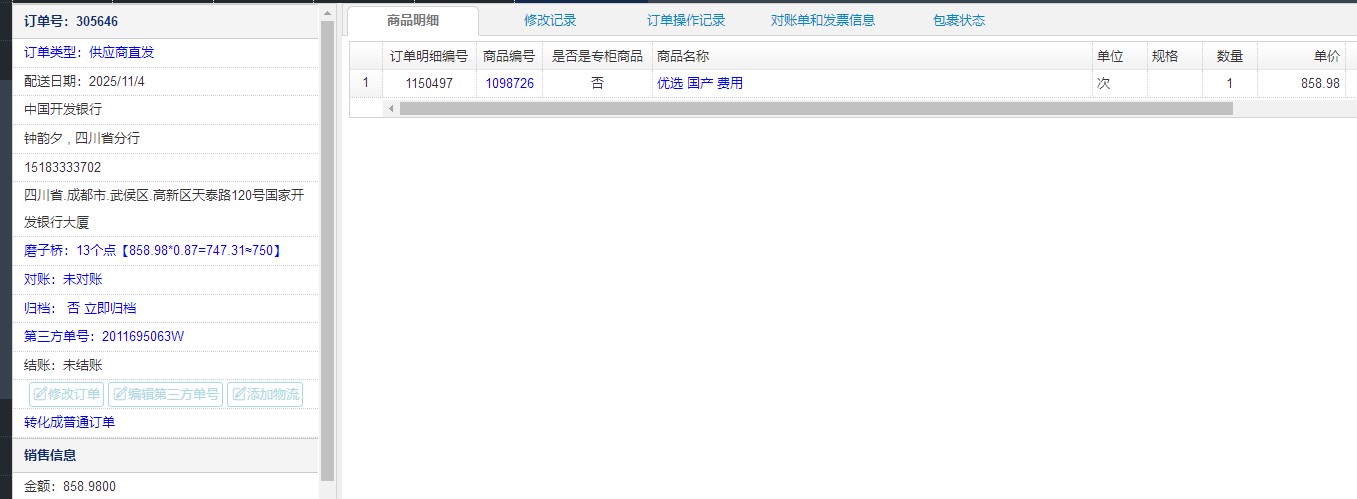The width and height of the screenshot is (1357, 499).
Task: Open the 修改记录 tab
Action: tap(550, 20)
